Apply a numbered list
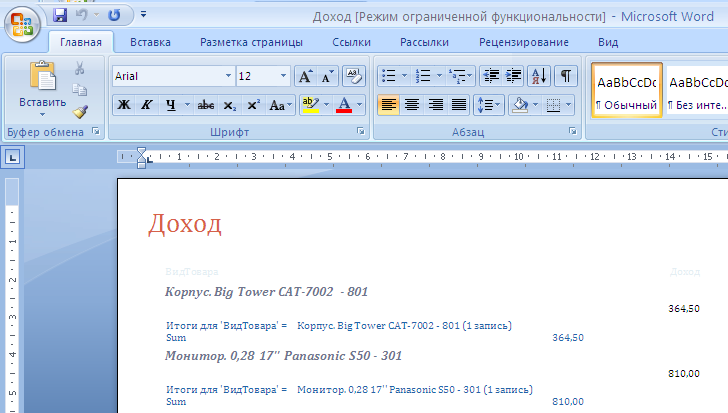728x413 pixels. 423,76
